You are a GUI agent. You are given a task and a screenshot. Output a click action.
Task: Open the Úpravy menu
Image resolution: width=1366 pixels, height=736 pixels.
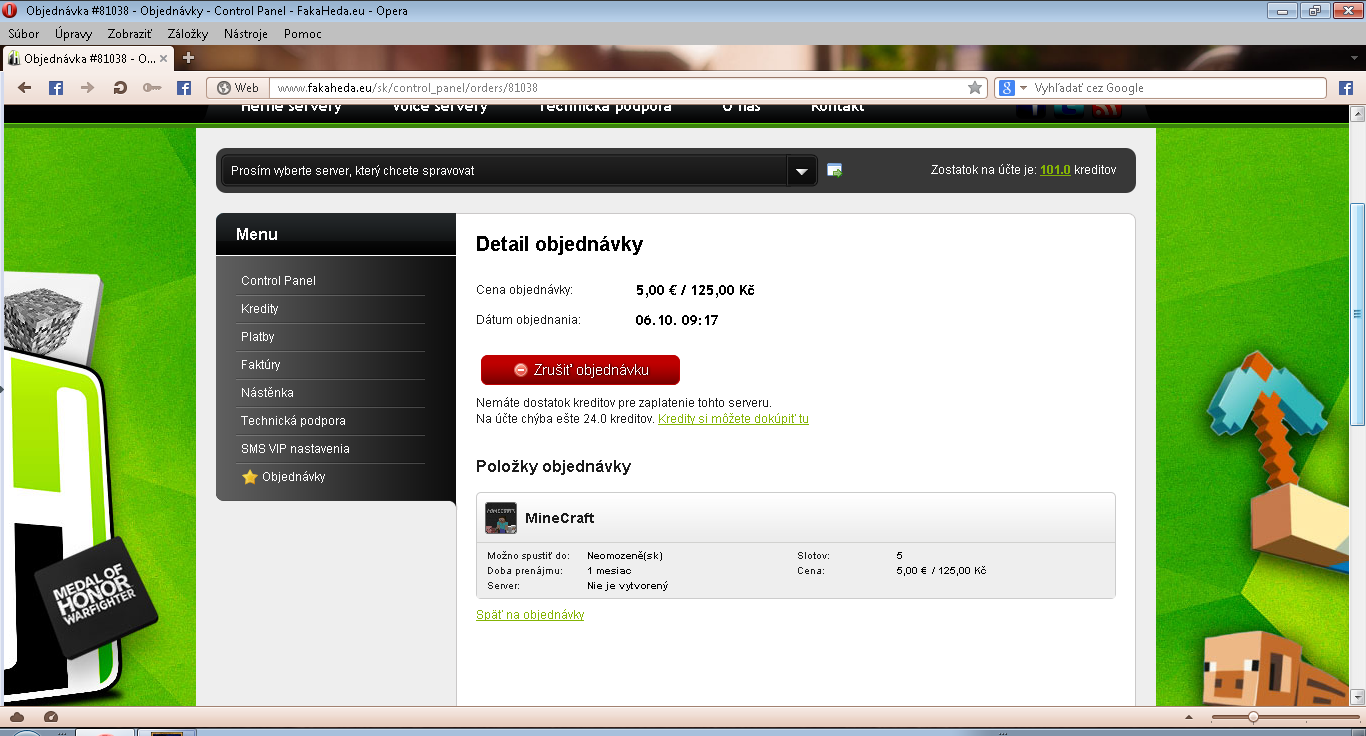73,34
